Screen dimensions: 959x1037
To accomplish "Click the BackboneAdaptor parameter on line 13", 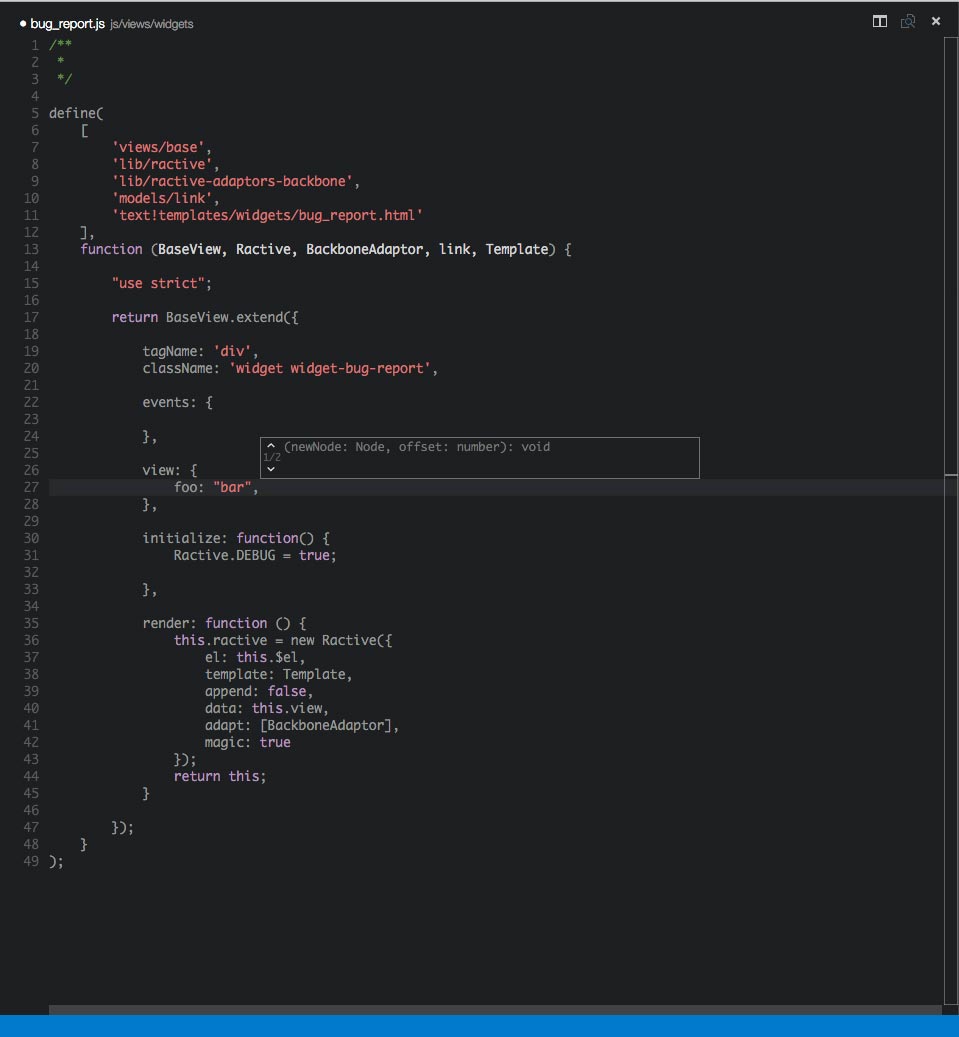I will tap(364, 249).
